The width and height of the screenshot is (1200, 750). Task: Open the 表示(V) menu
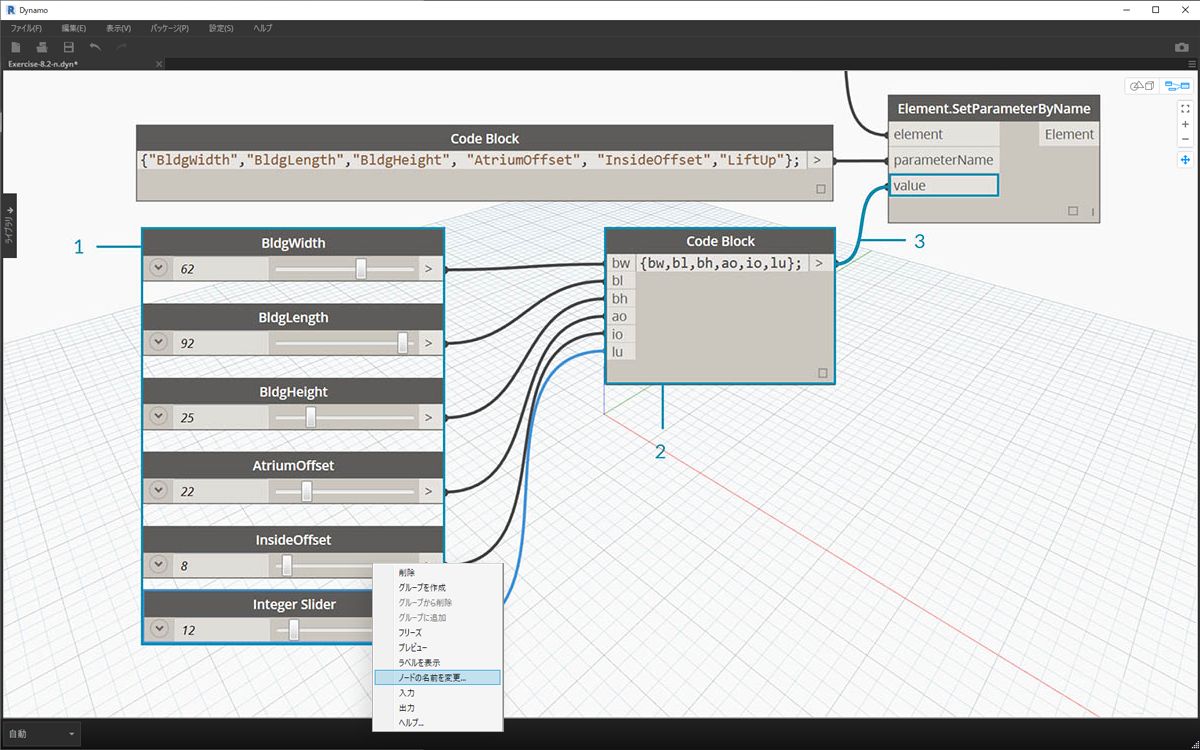tap(118, 28)
